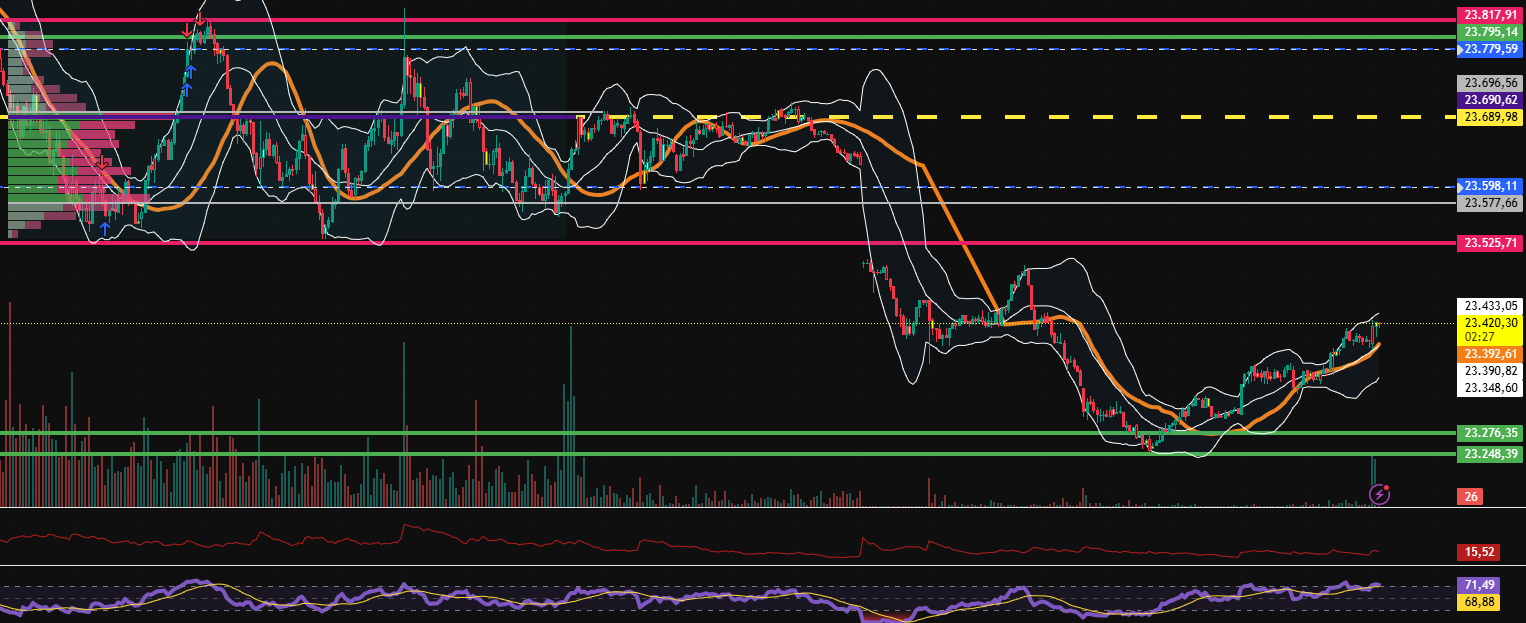Viewport: 1526px width, 623px height.
Task: Open the purple lightning bolt event icon
Action: (x=1379, y=493)
